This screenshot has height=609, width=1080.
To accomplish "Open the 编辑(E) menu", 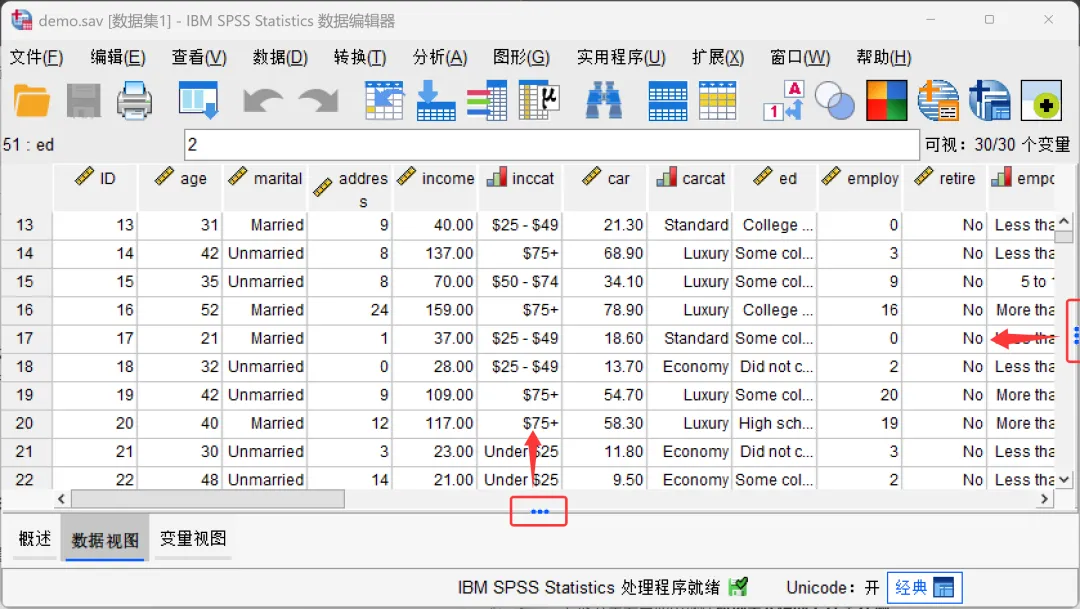I will [x=118, y=57].
